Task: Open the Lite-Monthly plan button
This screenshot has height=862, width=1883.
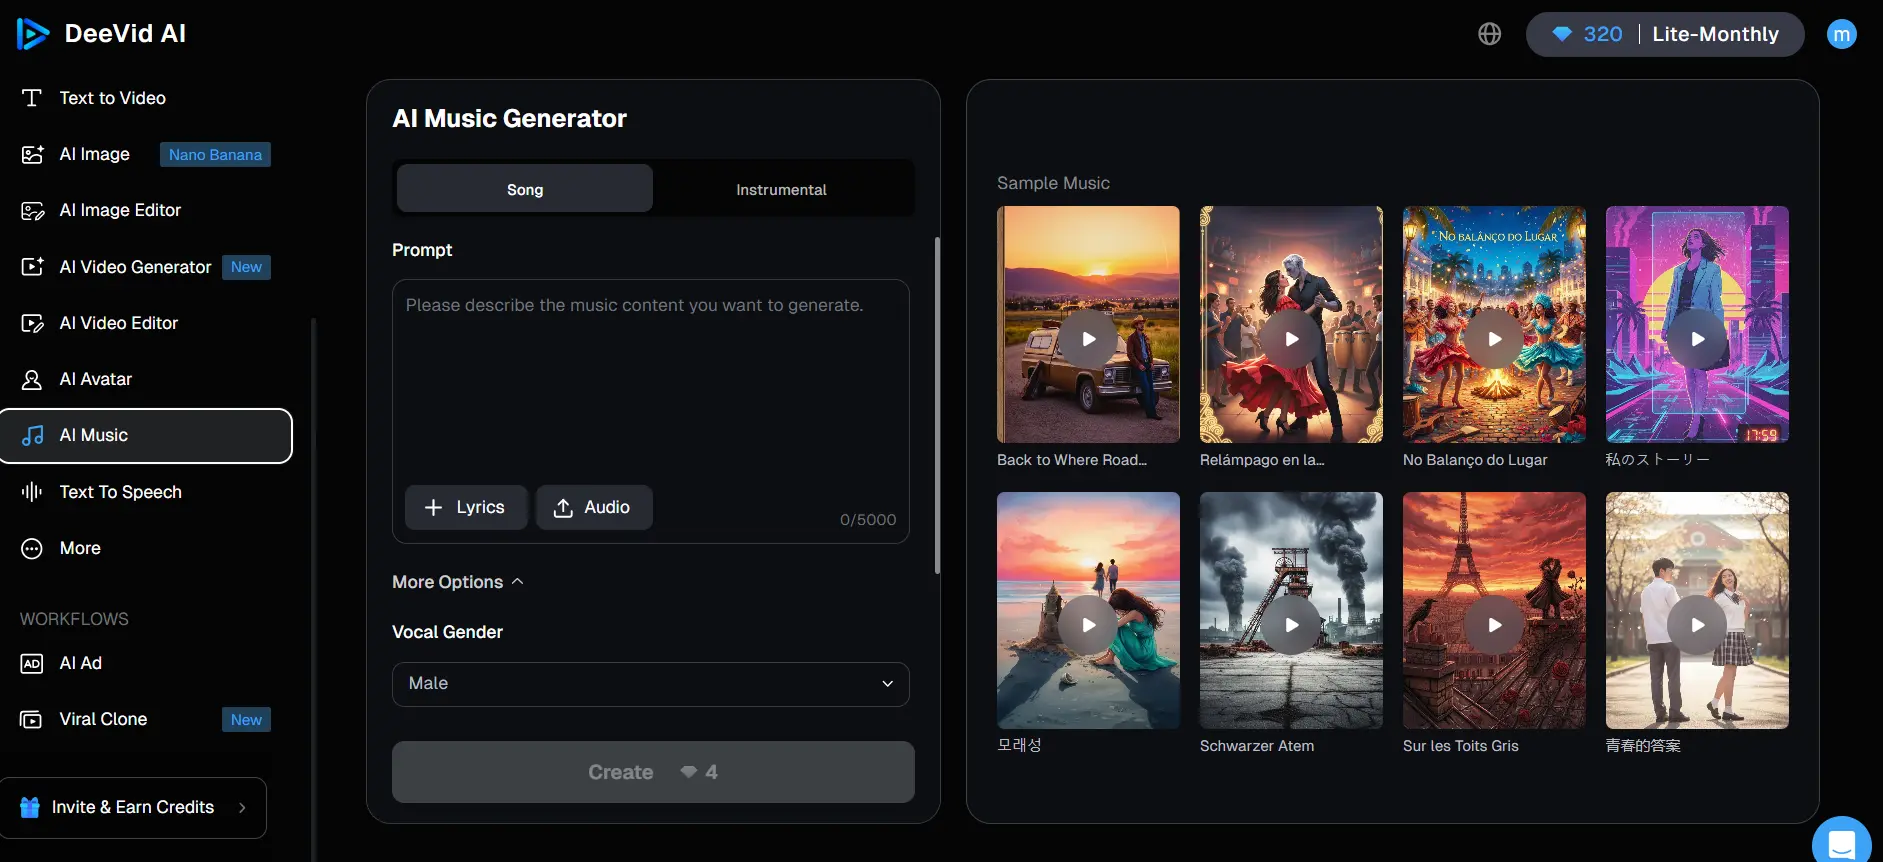Action: coord(1716,34)
